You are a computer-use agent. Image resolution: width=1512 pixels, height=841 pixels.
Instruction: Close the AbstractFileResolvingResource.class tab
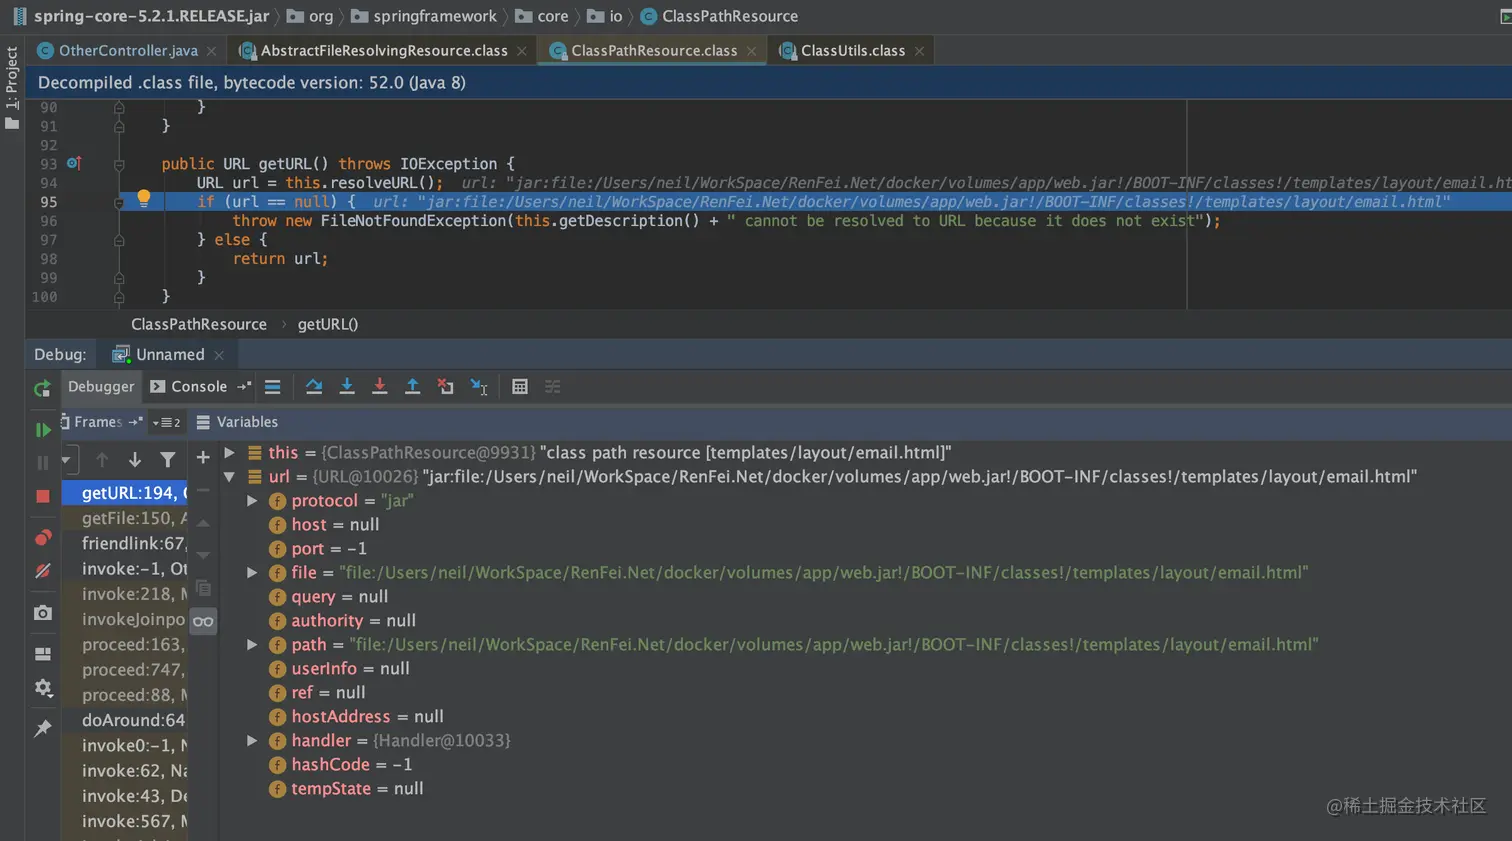tap(522, 51)
